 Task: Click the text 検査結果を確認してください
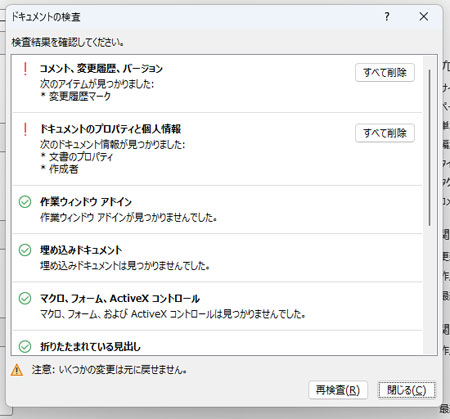tap(68, 42)
